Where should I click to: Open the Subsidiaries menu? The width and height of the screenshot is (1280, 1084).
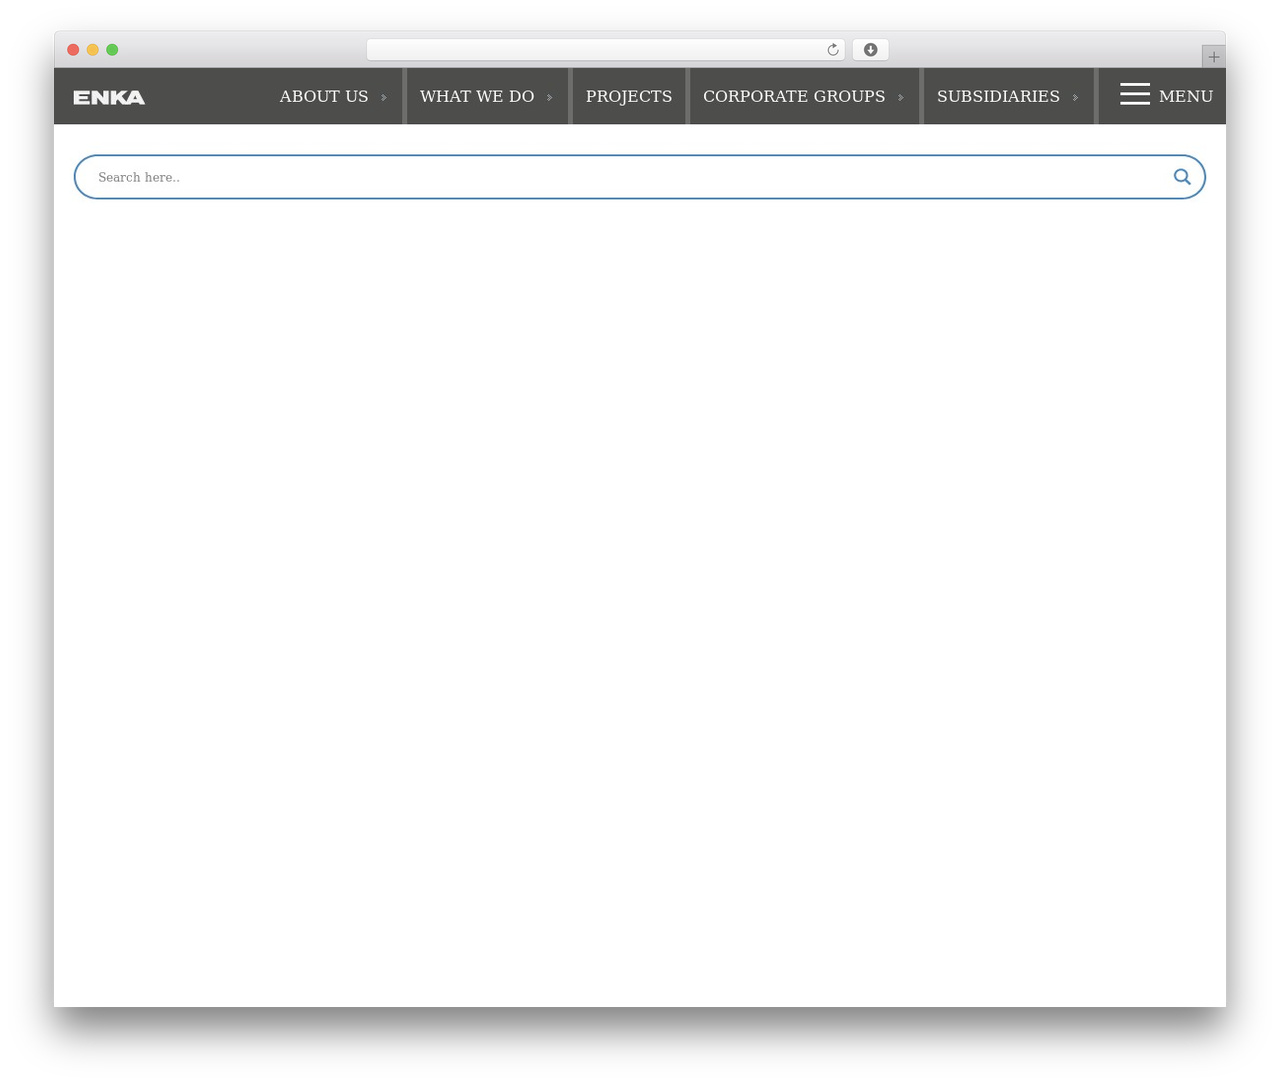tap(998, 96)
